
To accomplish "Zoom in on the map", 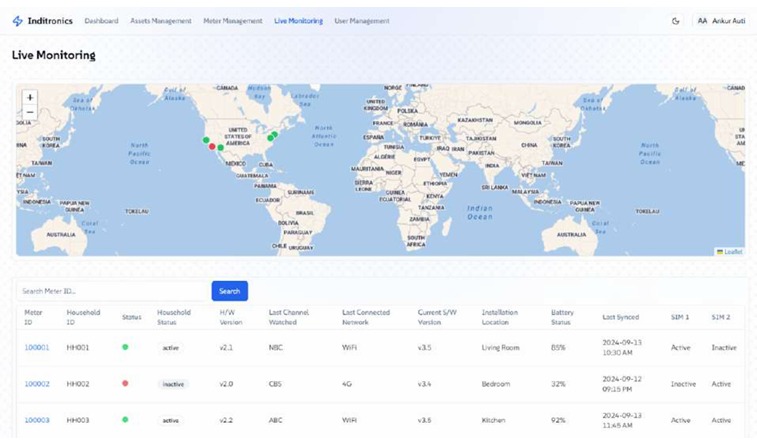I will tap(30, 97).
